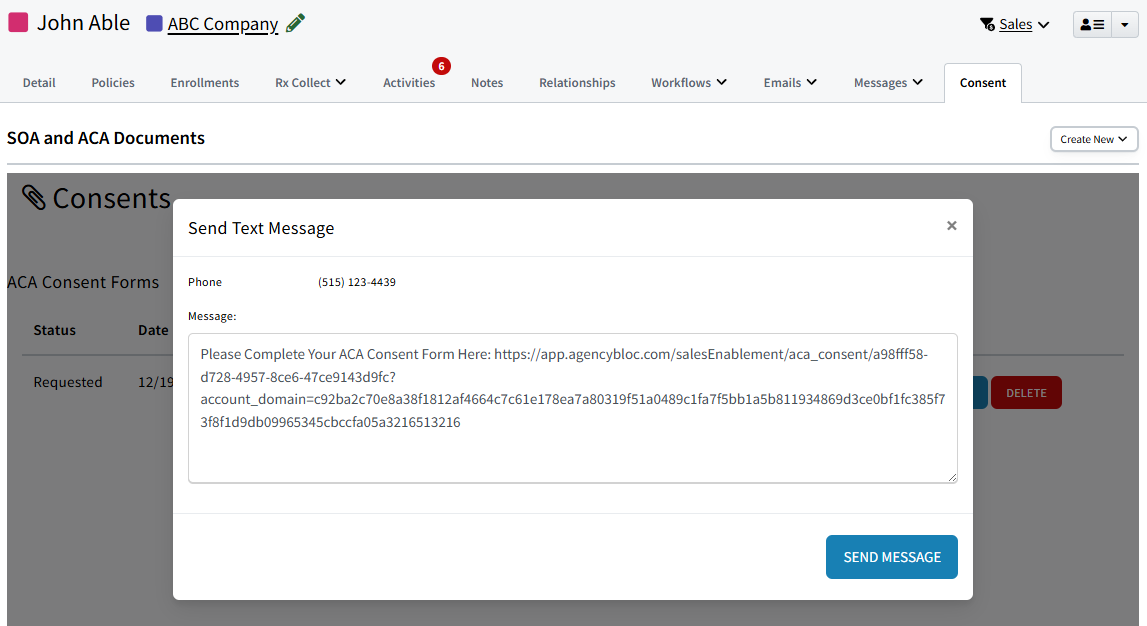Viewport: 1147px width, 626px height.
Task: Click the purple company icon before ABC Company
Action: [x=152, y=22]
